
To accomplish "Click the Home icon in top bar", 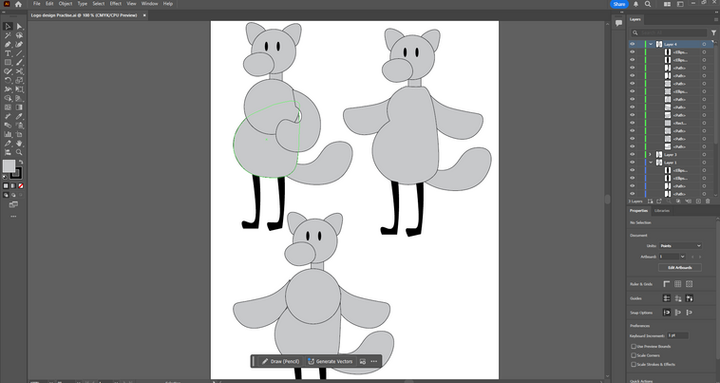I will [18, 4].
